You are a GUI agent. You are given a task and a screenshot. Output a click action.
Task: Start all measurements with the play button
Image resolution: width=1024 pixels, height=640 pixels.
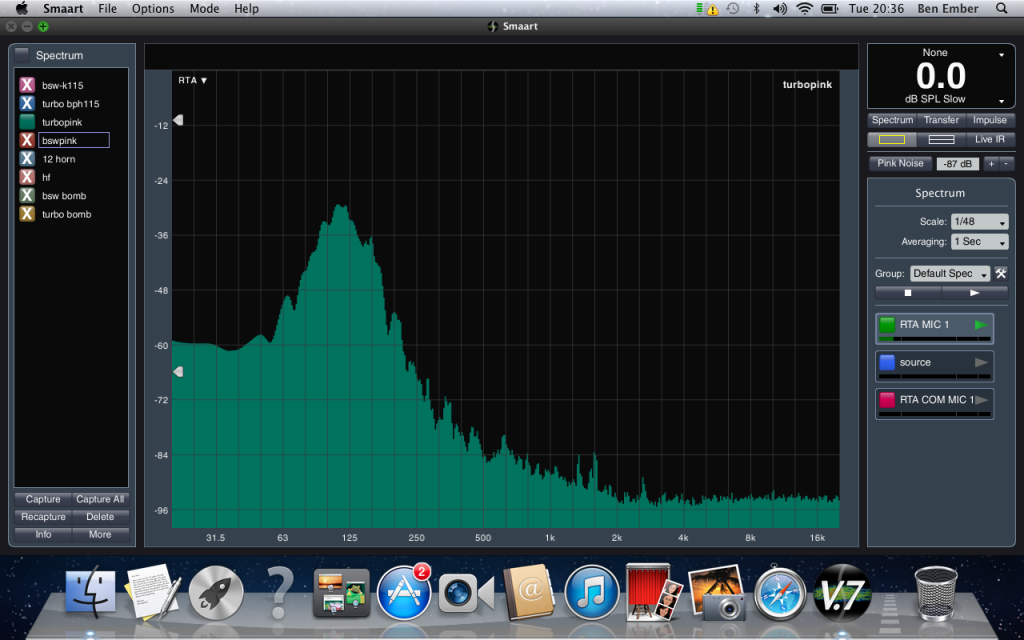(x=974, y=293)
